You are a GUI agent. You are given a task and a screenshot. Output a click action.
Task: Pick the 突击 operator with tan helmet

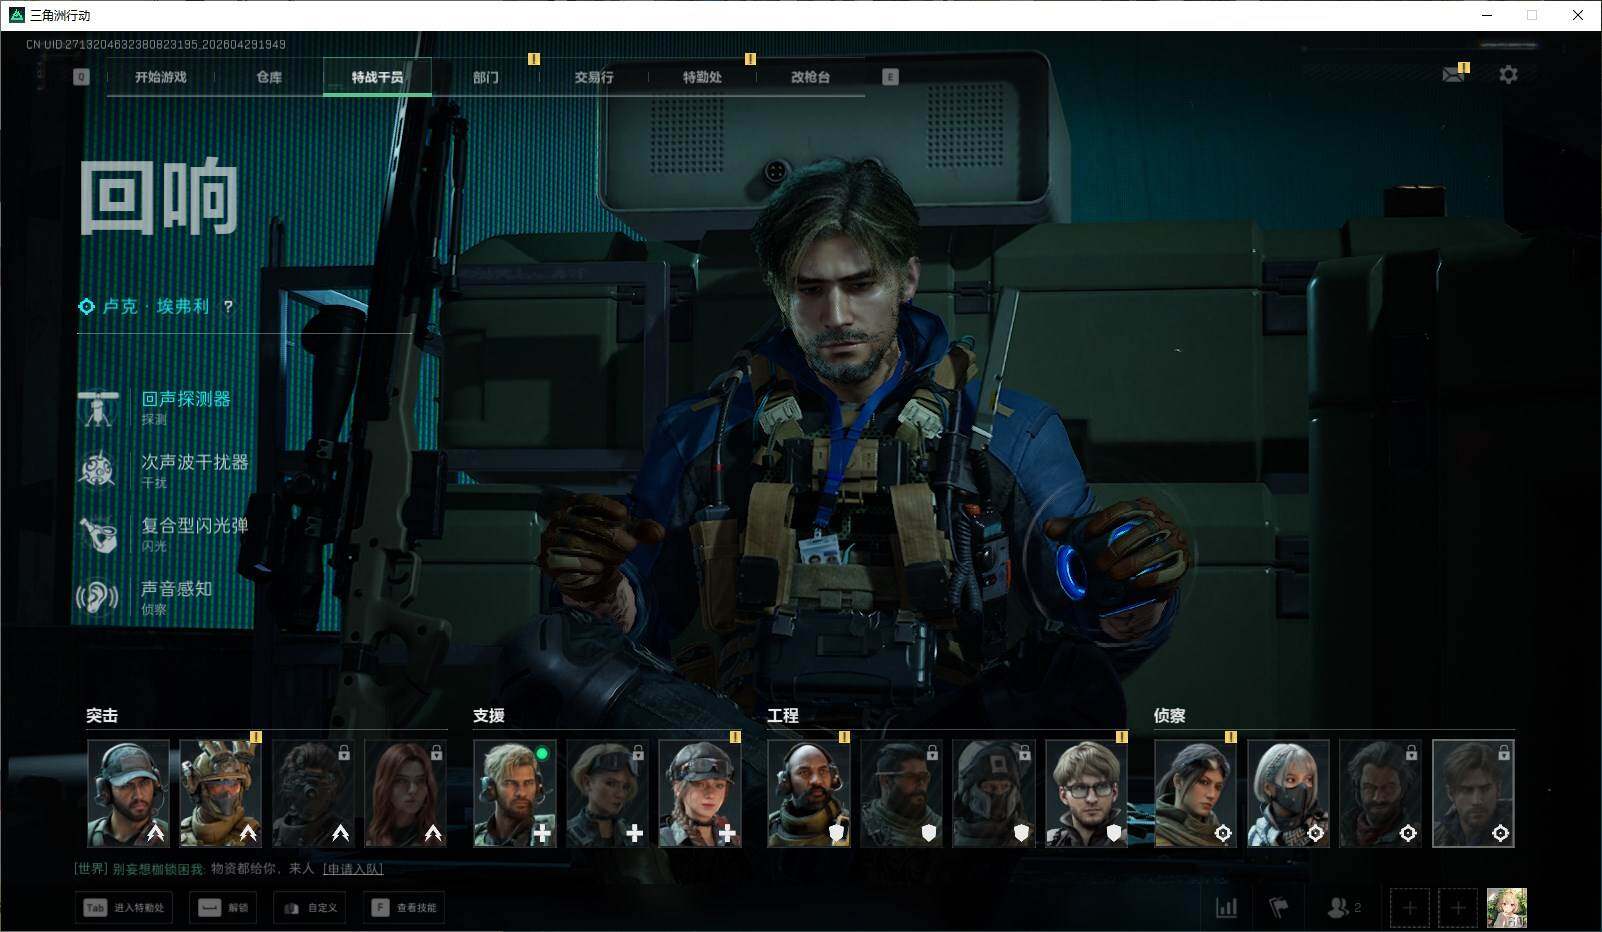point(220,793)
